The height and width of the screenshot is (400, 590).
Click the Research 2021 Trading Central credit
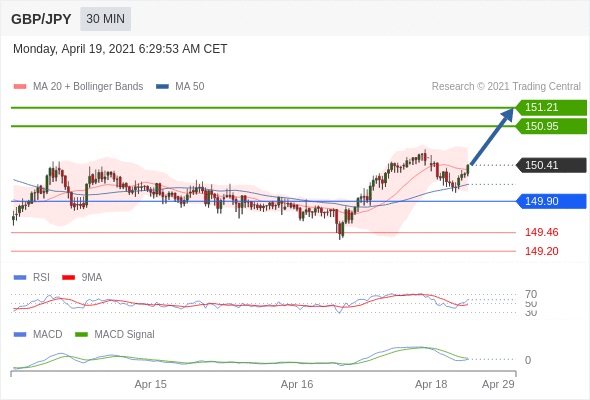[506, 87]
